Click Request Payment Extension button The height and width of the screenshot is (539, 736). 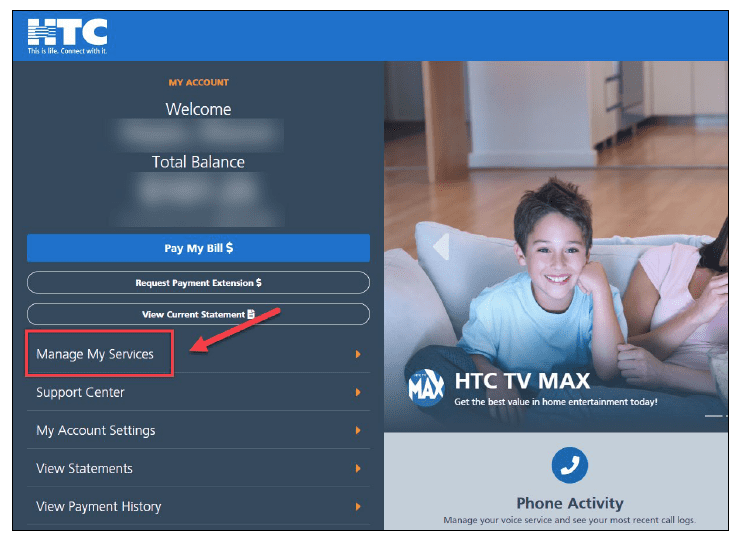point(198,283)
